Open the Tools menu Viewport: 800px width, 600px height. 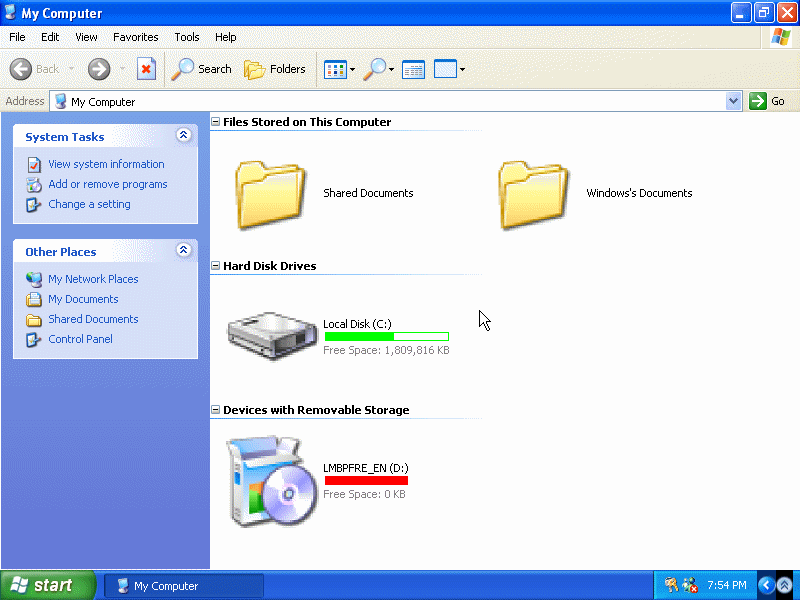pos(187,37)
